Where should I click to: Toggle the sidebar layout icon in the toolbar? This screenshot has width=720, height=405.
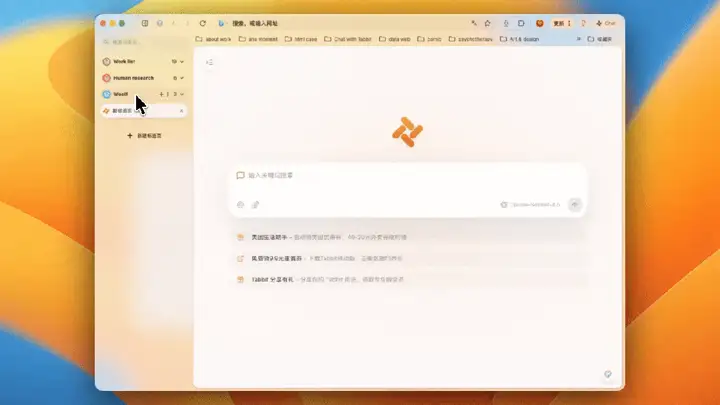145,23
